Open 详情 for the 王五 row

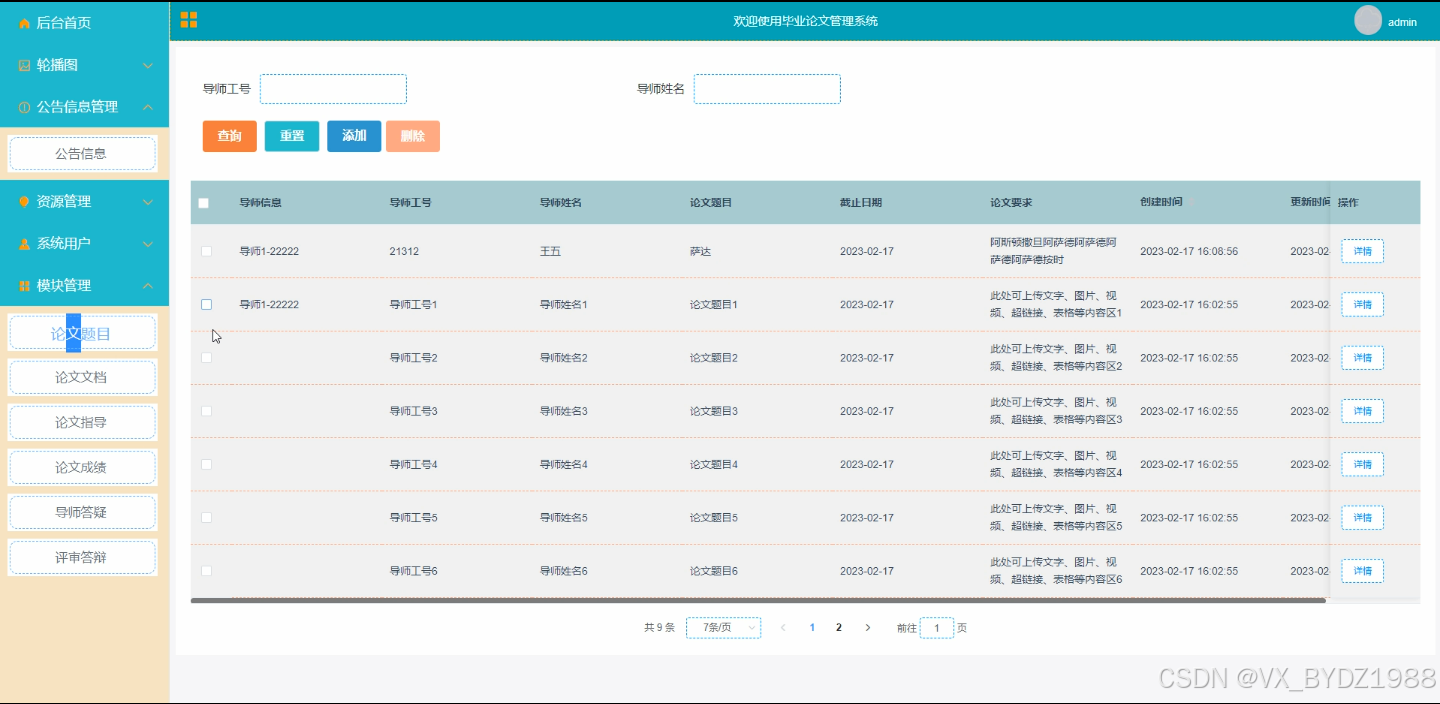[x=1362, y=251]
